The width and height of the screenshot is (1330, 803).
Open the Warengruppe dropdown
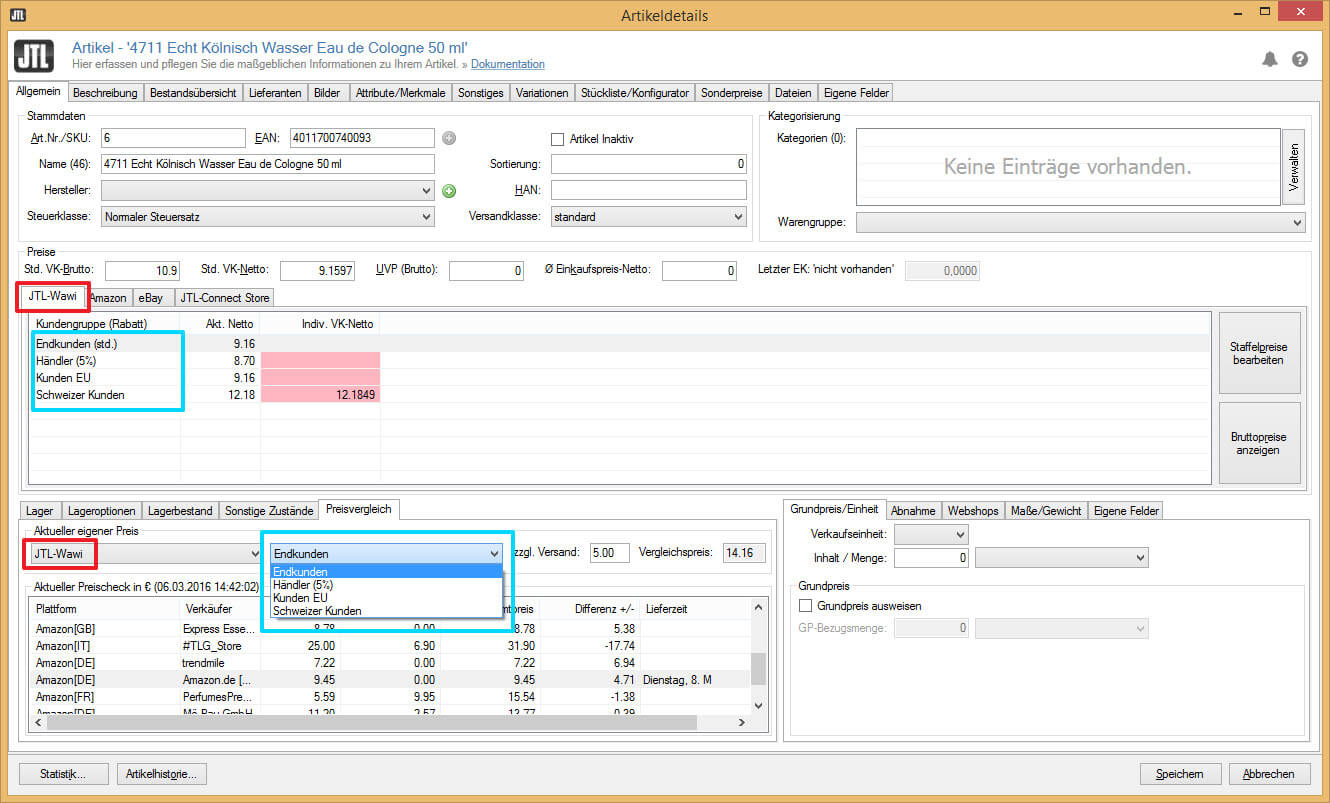(1081, 222)
